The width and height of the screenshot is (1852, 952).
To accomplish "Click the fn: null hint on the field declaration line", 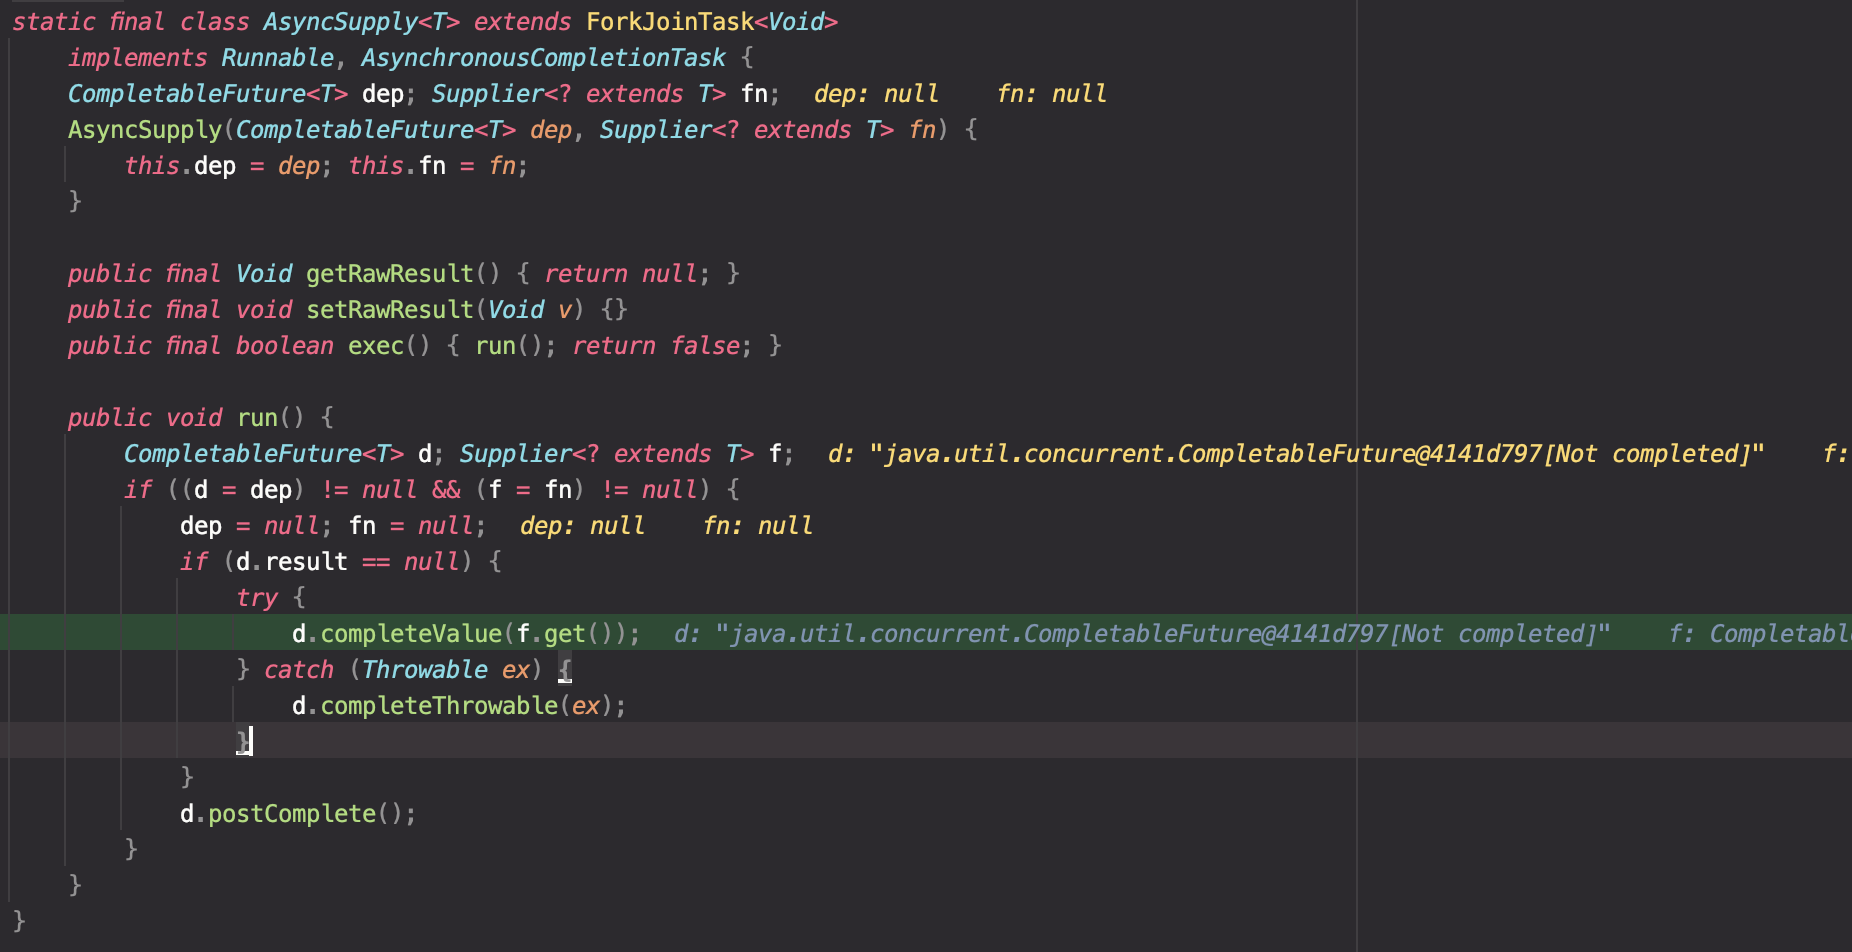I will click(1051, 94).
